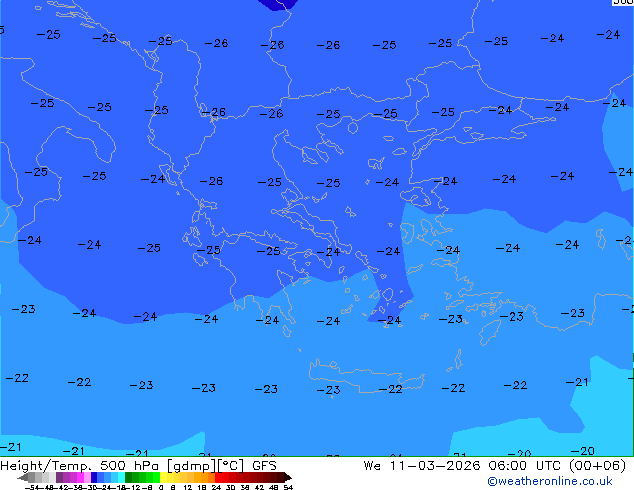
Task: Click the "0" label under the legend
Action: coord(161,487)
